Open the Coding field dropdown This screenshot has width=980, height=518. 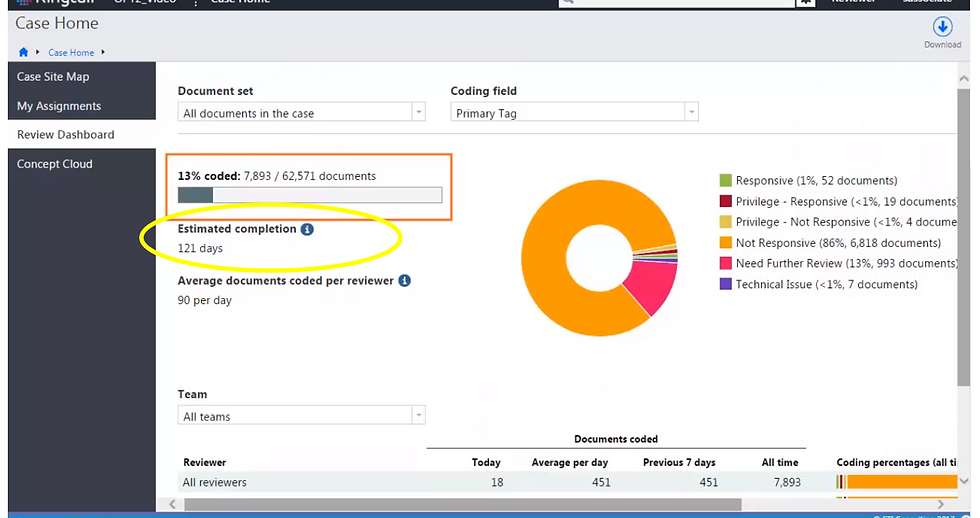click(574, 112)
